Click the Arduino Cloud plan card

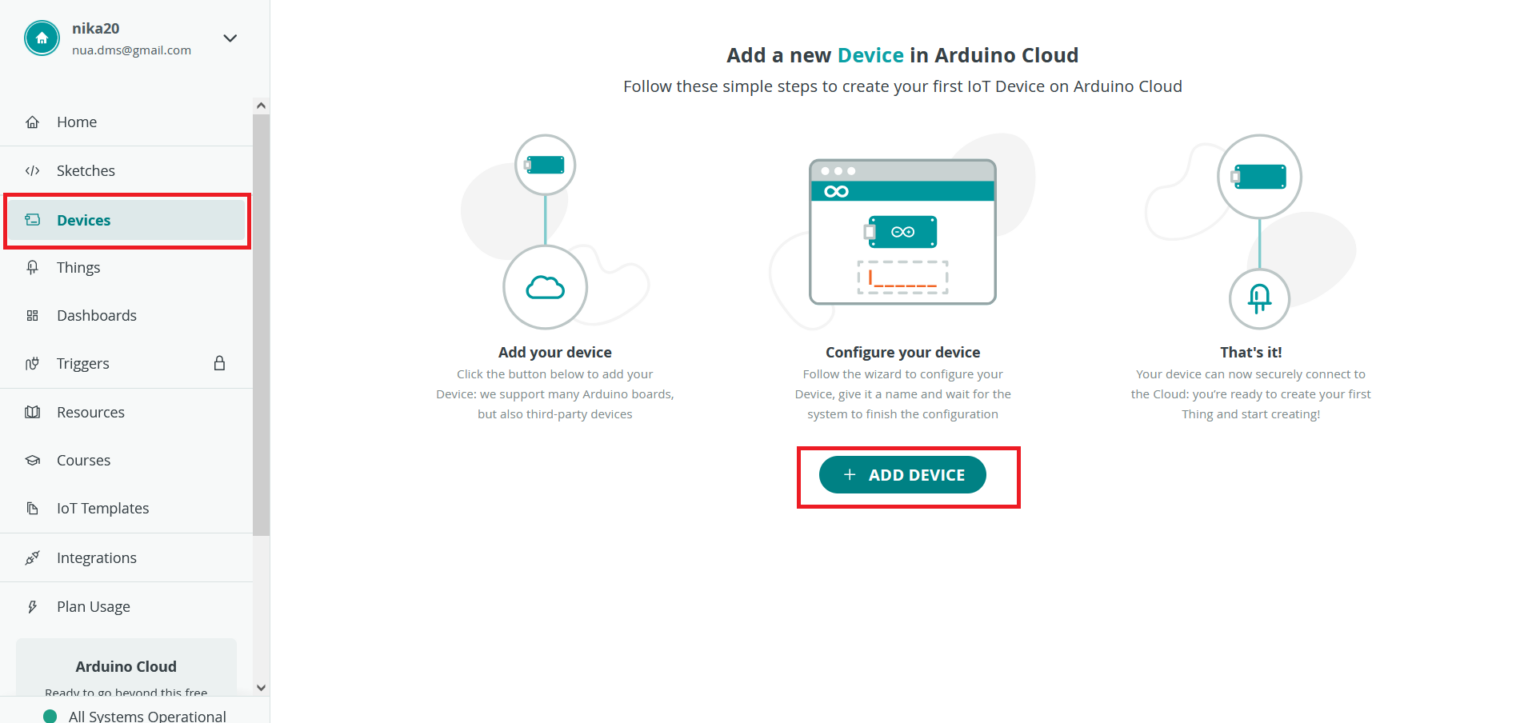[126, 668]
